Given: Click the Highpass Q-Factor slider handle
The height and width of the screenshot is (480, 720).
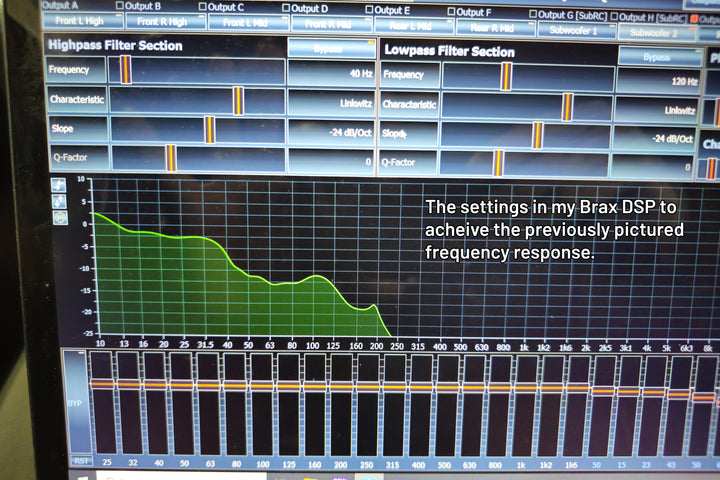Looking at the screenshot, I should pyautogui.click(x=171, y=158).
